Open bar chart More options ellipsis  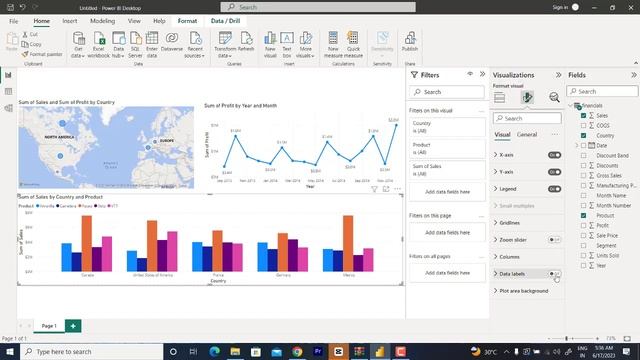click(x=398, y=189)
